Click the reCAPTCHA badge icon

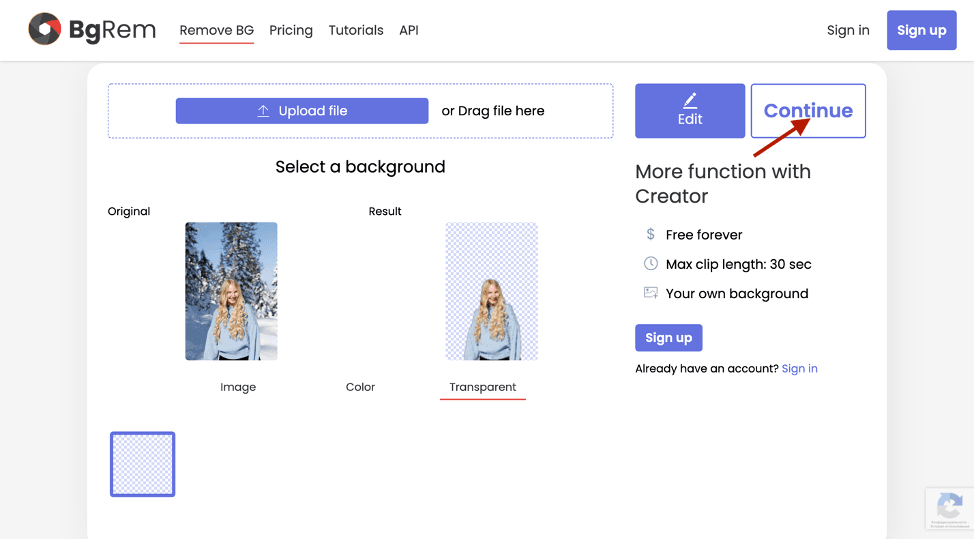[x=949, y=505]
